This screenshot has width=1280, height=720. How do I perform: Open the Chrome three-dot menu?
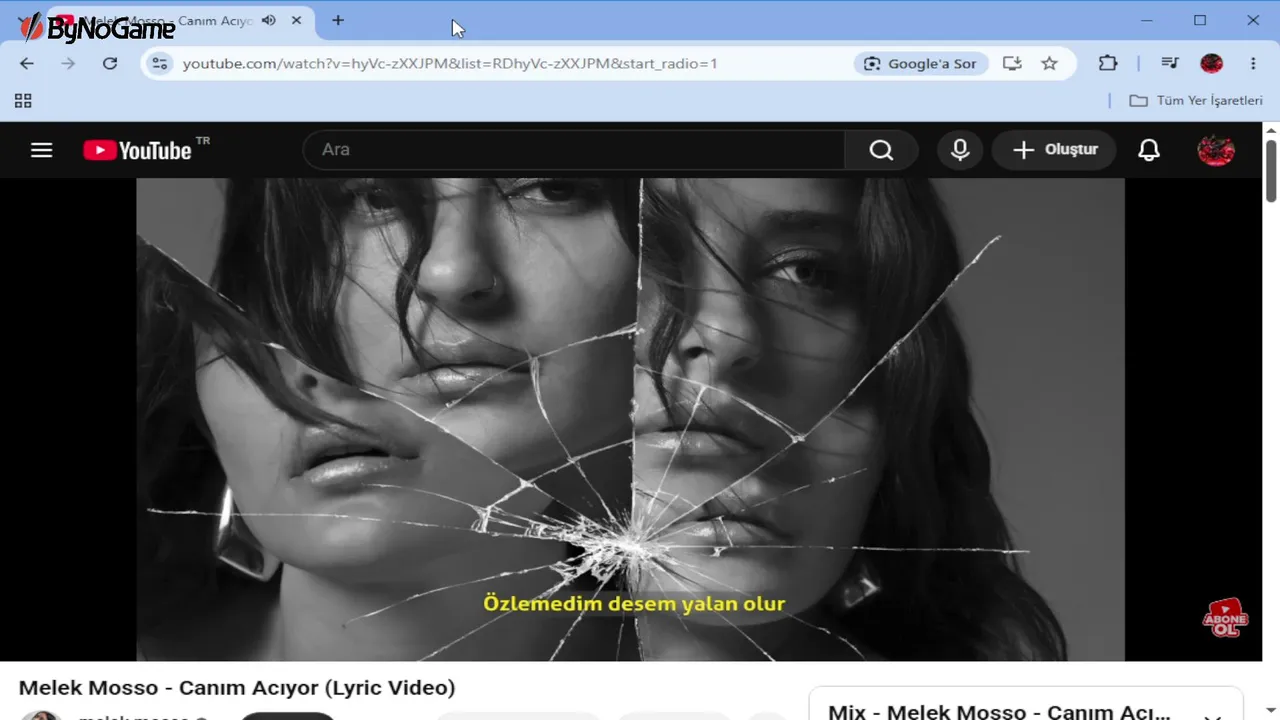click(x=1253, y=63)
